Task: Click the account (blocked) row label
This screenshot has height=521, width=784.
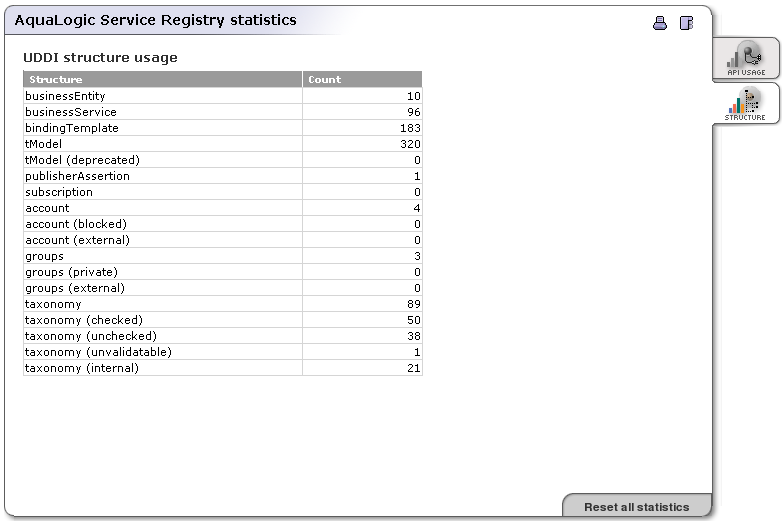Action: point(76,224)
